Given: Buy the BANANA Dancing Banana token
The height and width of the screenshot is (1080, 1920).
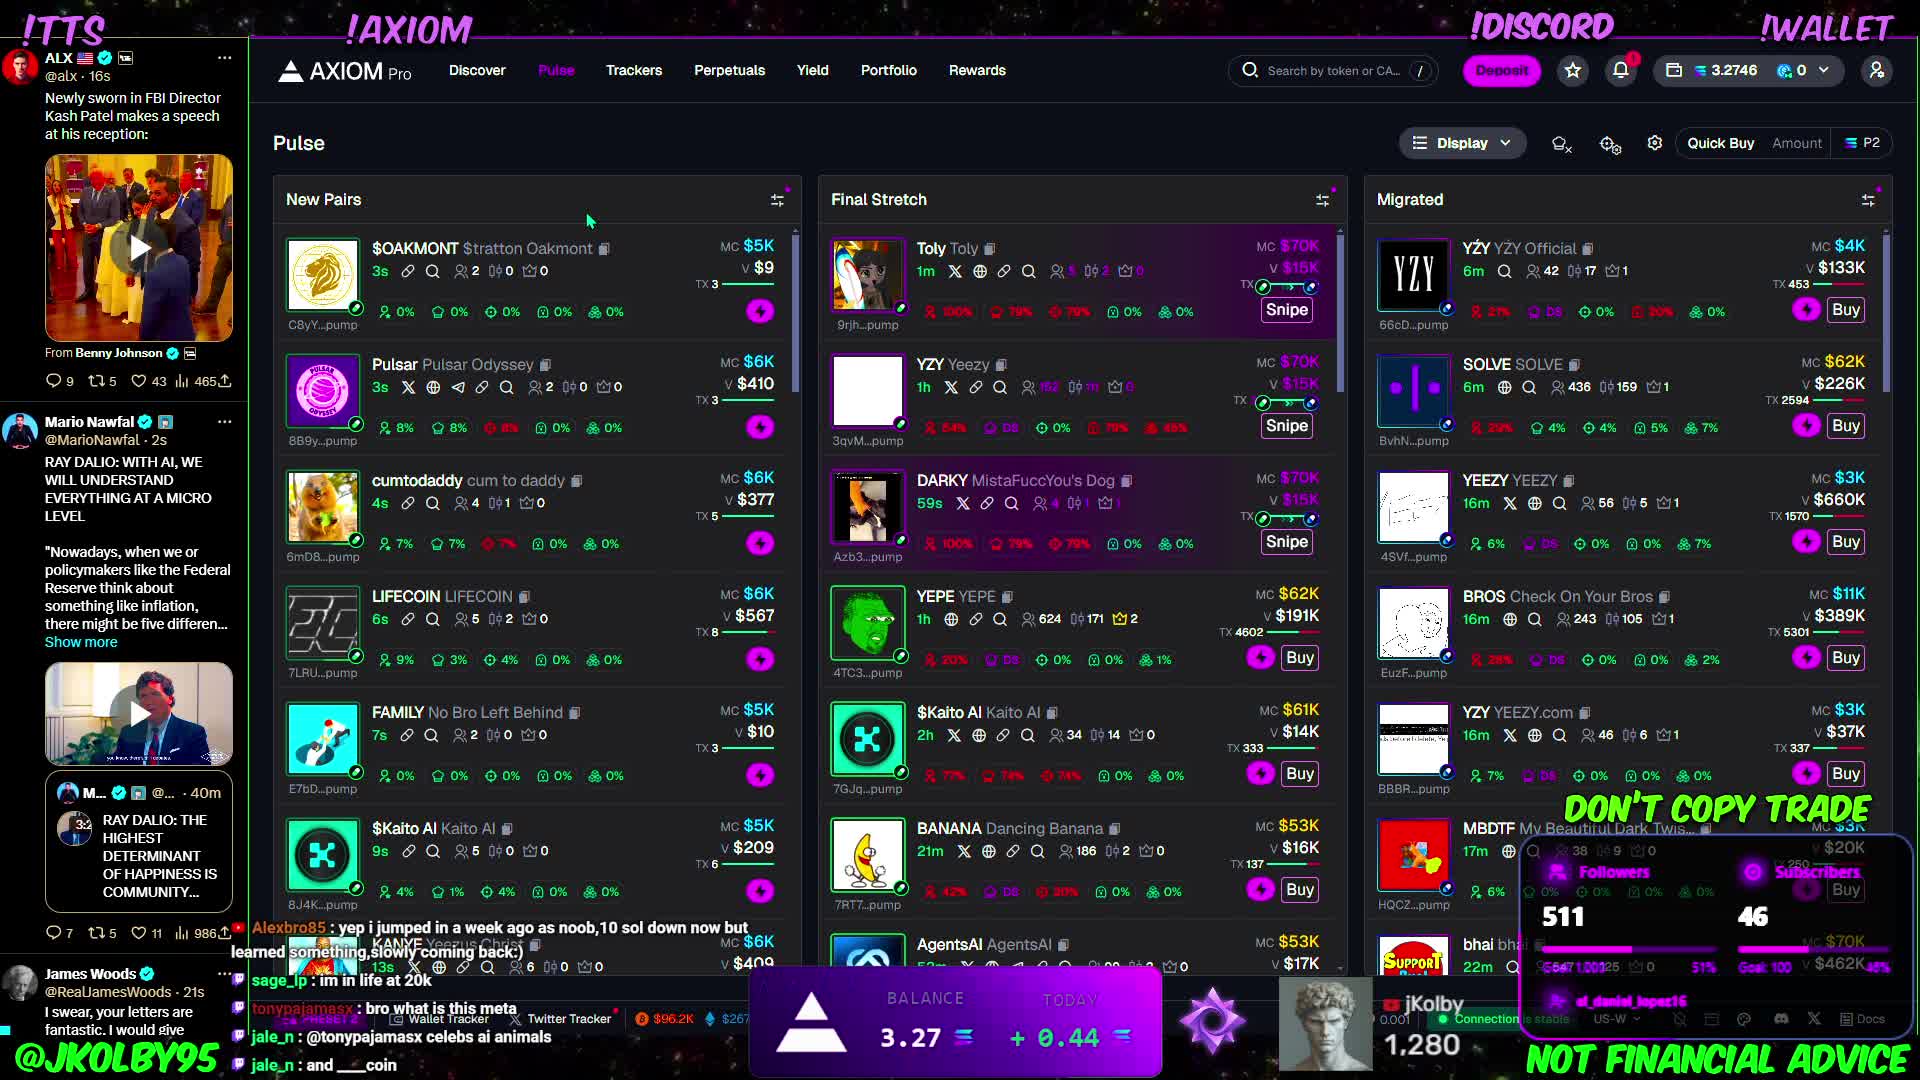Looking at the screenshot, I should coord(1300,890).
